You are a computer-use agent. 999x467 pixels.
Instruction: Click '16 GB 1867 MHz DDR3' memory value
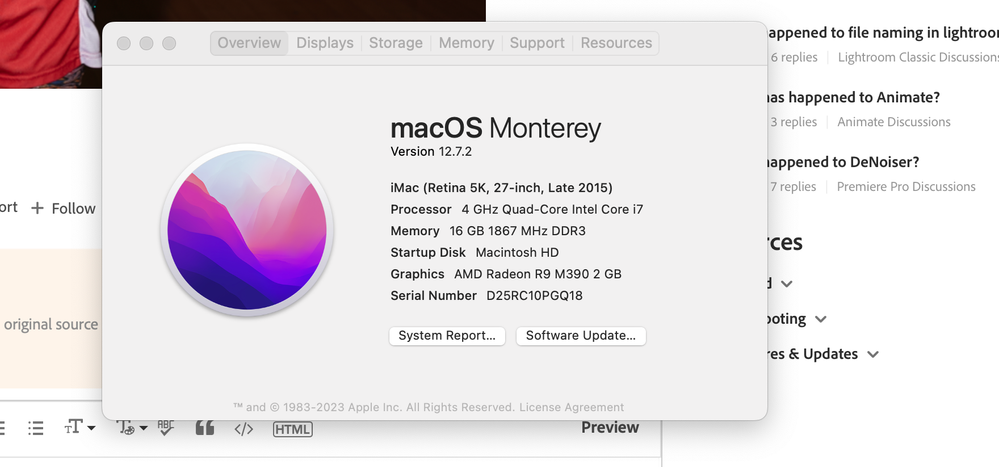tap(517, 231)
